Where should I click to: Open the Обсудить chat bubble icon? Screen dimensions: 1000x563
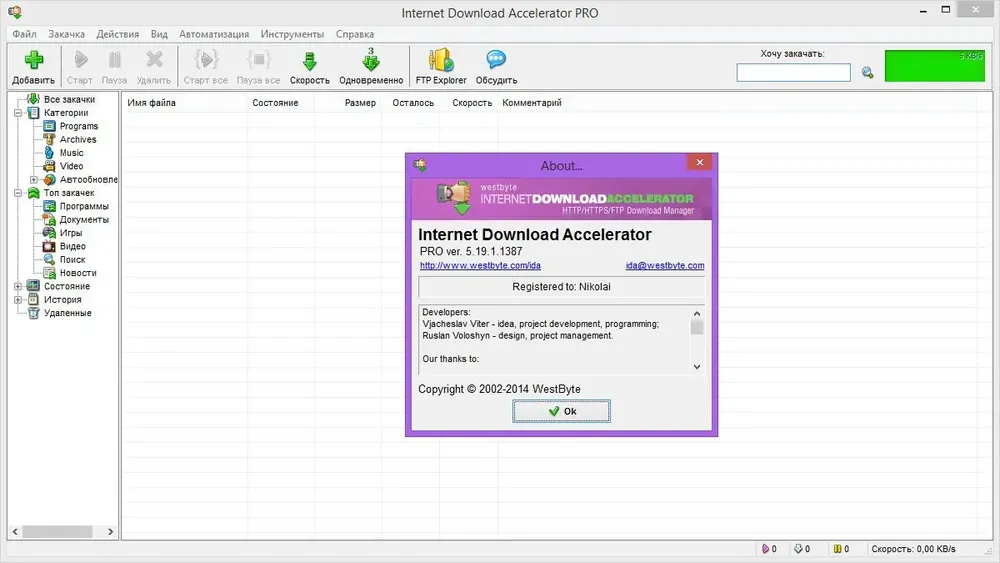pos(496,60)
